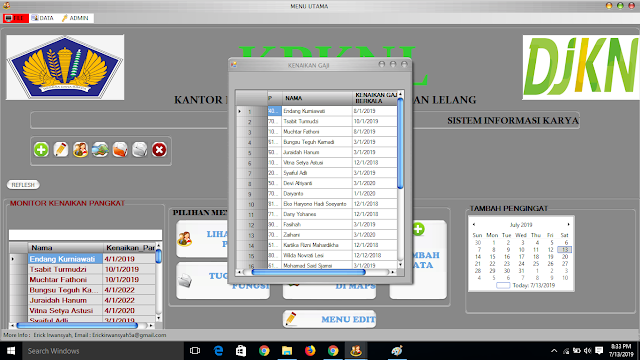Select Endang Kurniawati row in Kenaikan Gaji window

coord(317,111)
